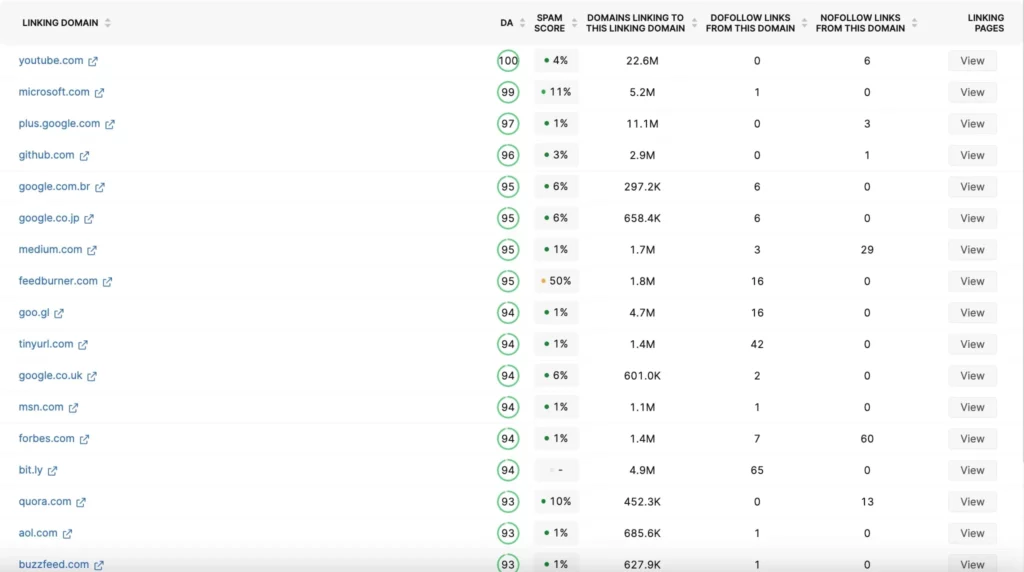Open the google.co.uk domain link
Viewport: 1024px width, 572px height.
(50, 376)
